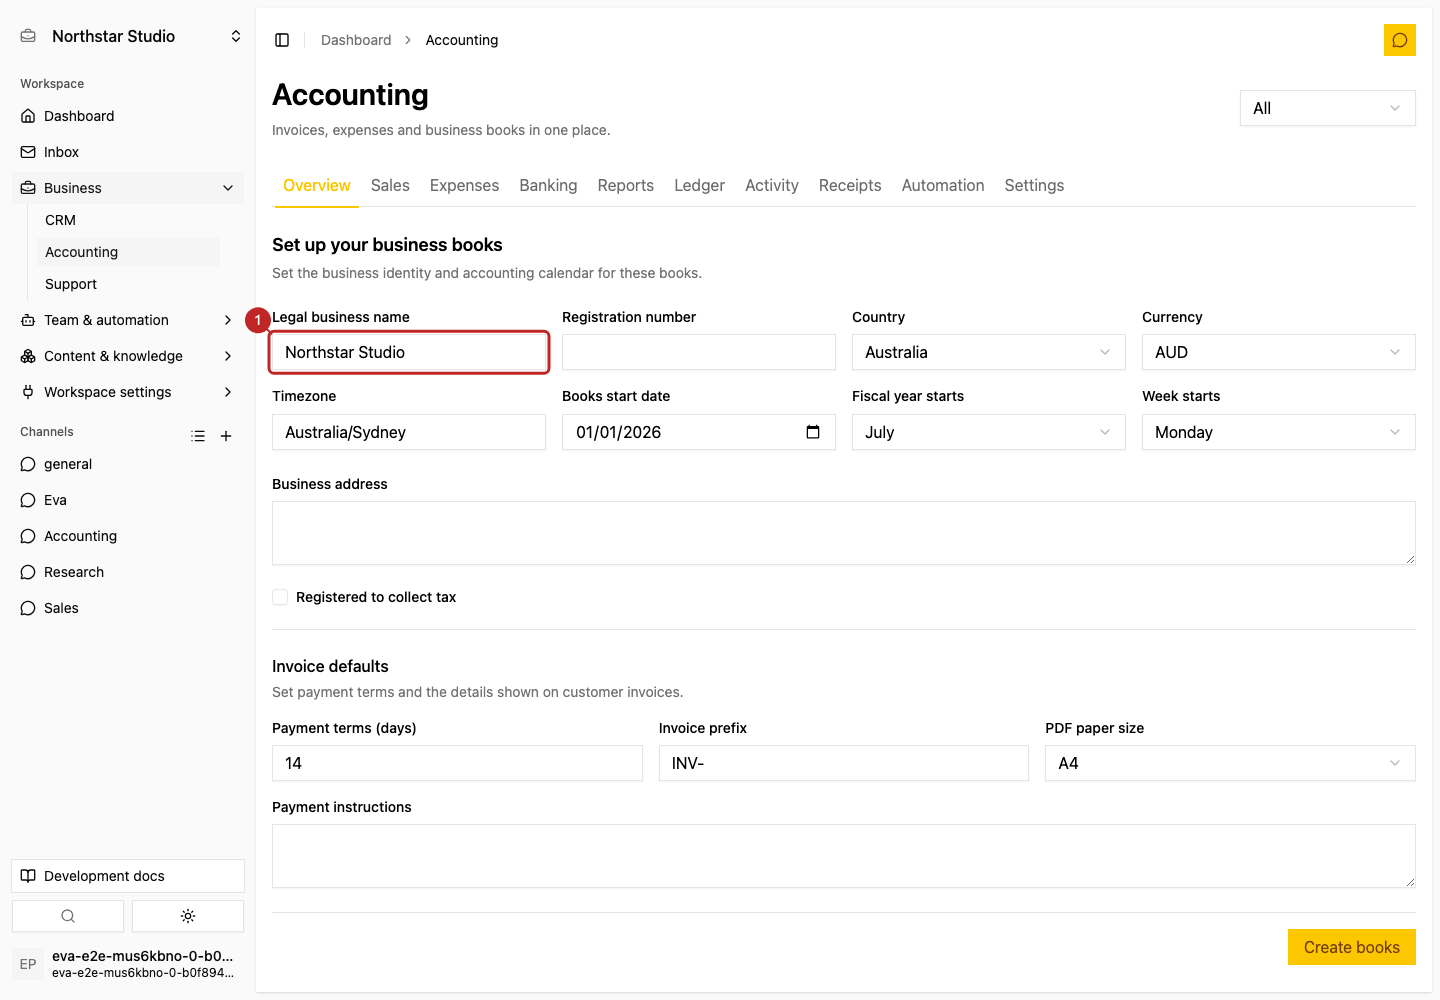This screenshot has height=1000, width=1440.
Task: Add a new channel with plus icon
Action: [226, 436]
